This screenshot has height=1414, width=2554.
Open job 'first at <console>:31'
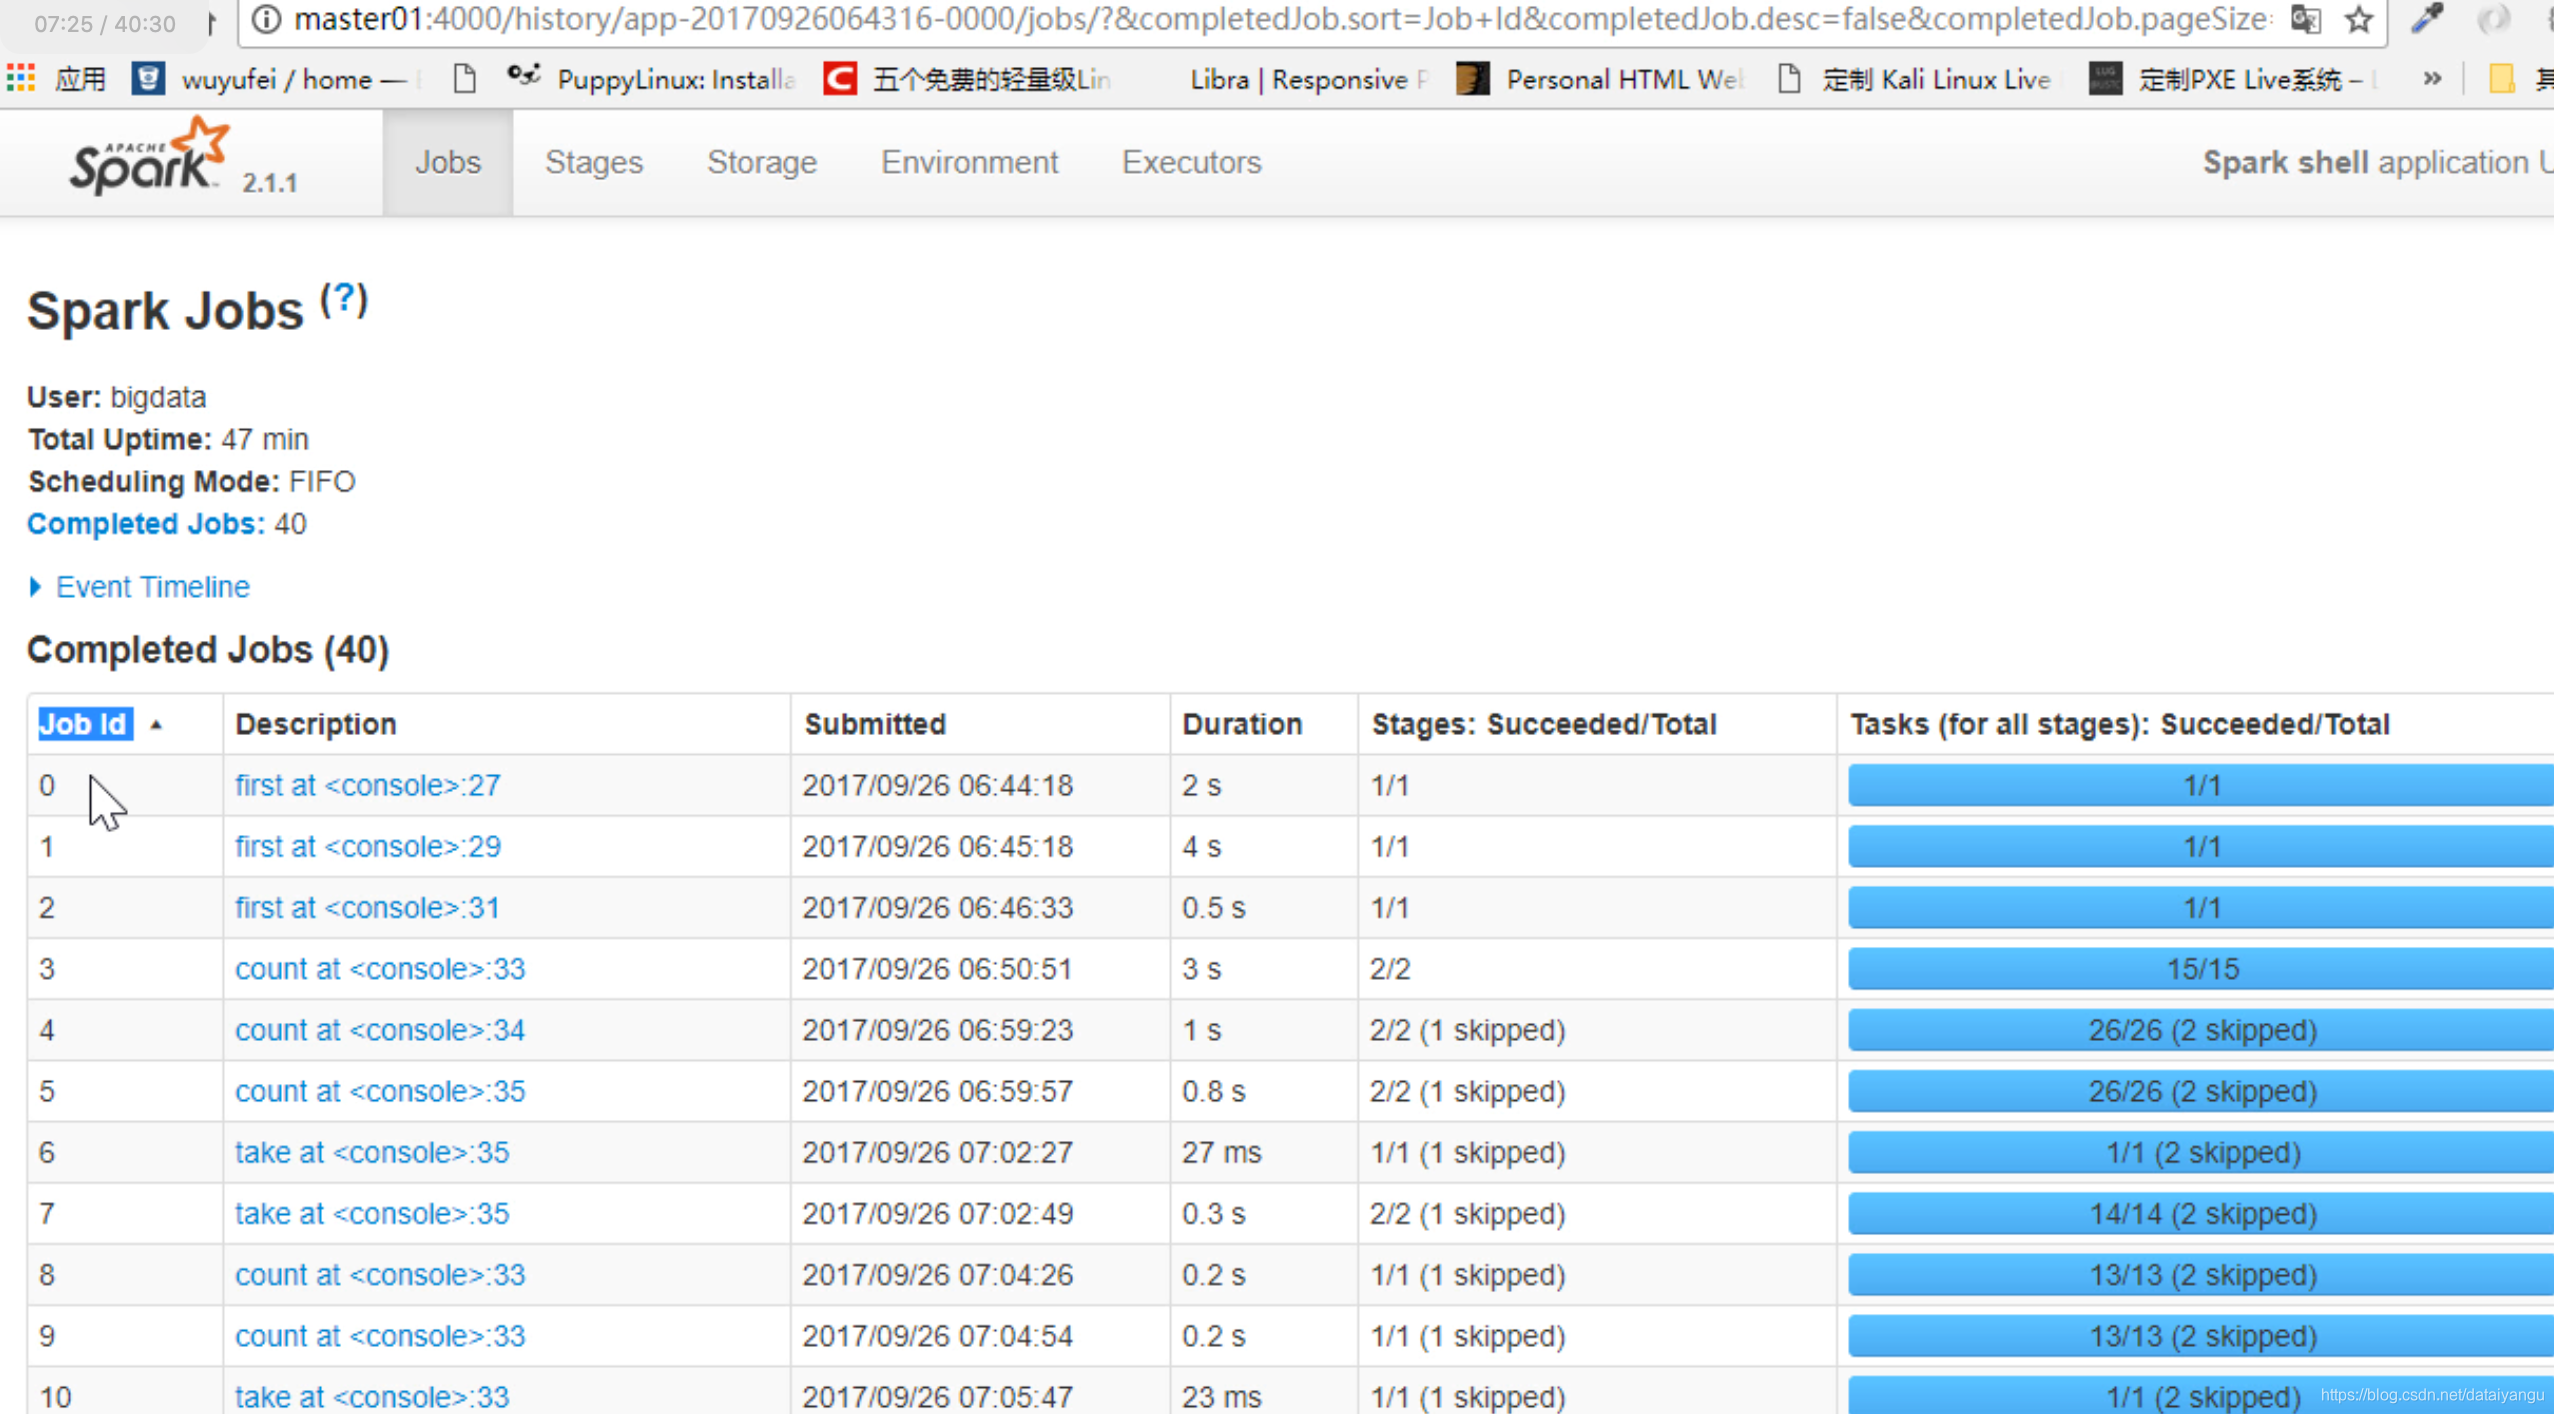(x=367, y=907)
